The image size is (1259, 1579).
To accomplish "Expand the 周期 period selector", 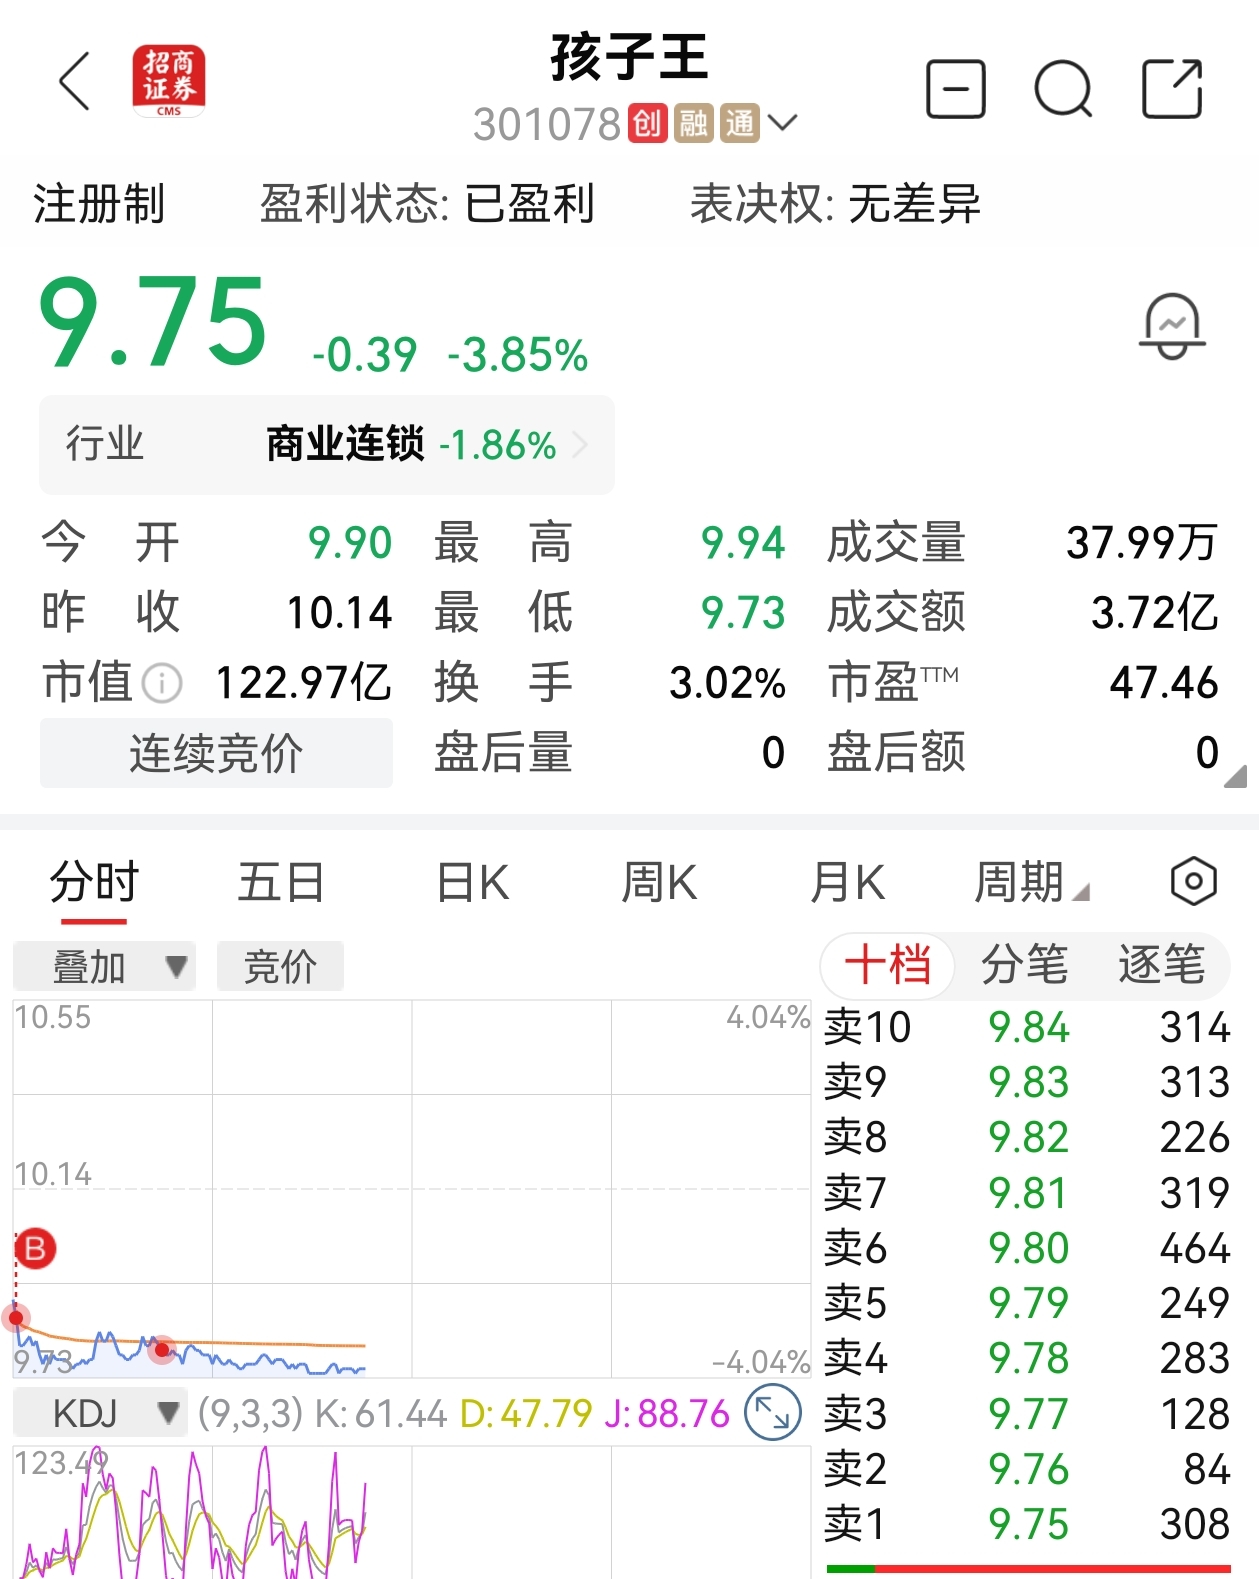I will (1031, 883).
